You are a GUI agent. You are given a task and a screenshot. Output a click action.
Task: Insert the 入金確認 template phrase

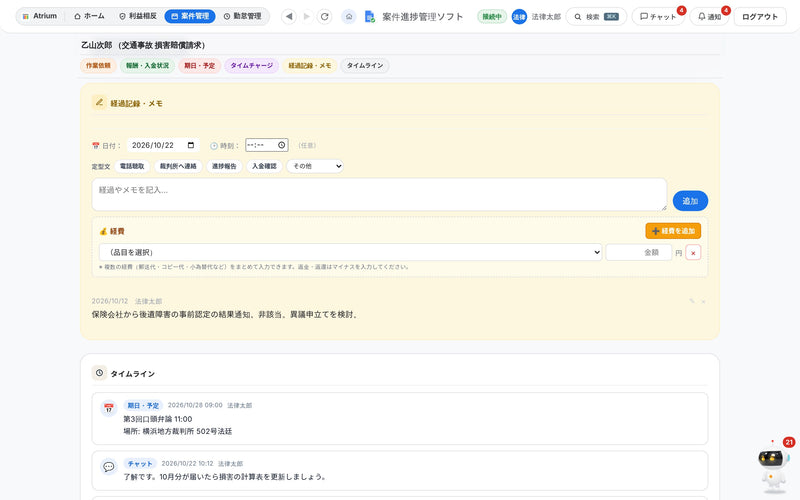(x=264, y=166)
